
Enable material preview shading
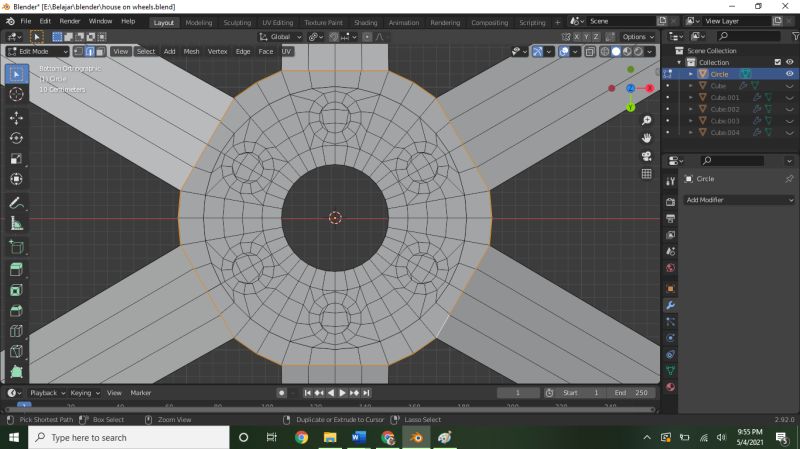627,52
